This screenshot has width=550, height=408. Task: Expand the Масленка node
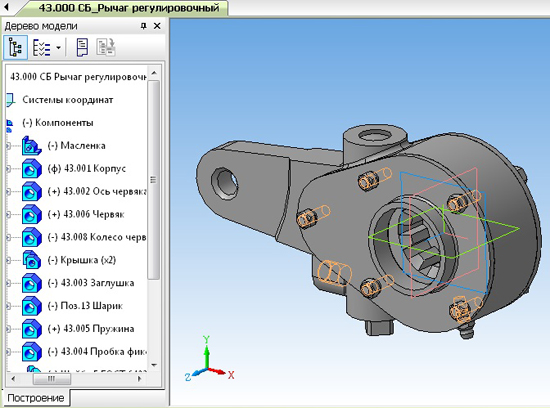tap(8, 146)
